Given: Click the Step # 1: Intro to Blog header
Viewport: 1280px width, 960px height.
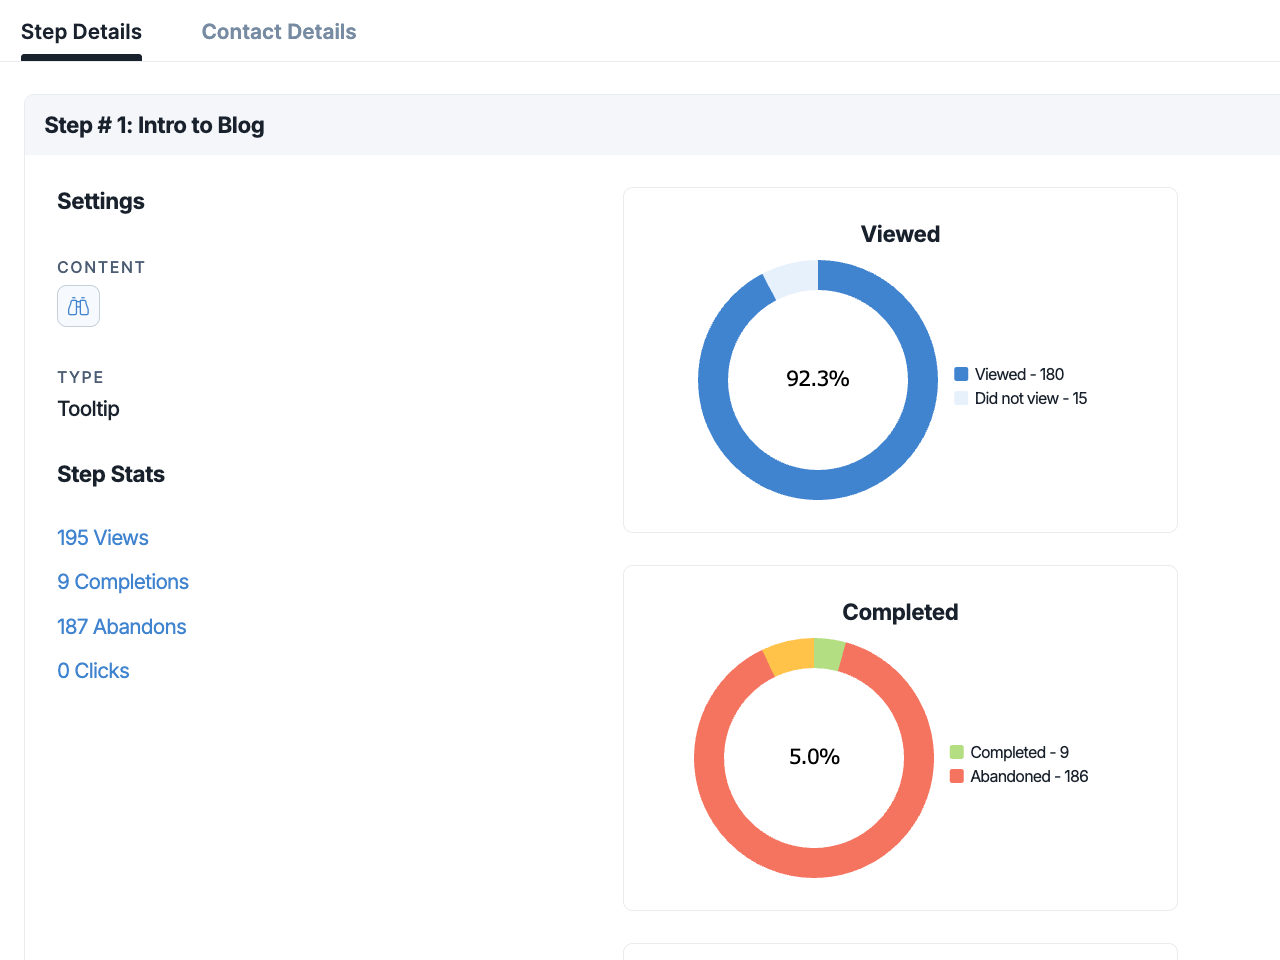Looking at the screenshot, I should 154,125.
